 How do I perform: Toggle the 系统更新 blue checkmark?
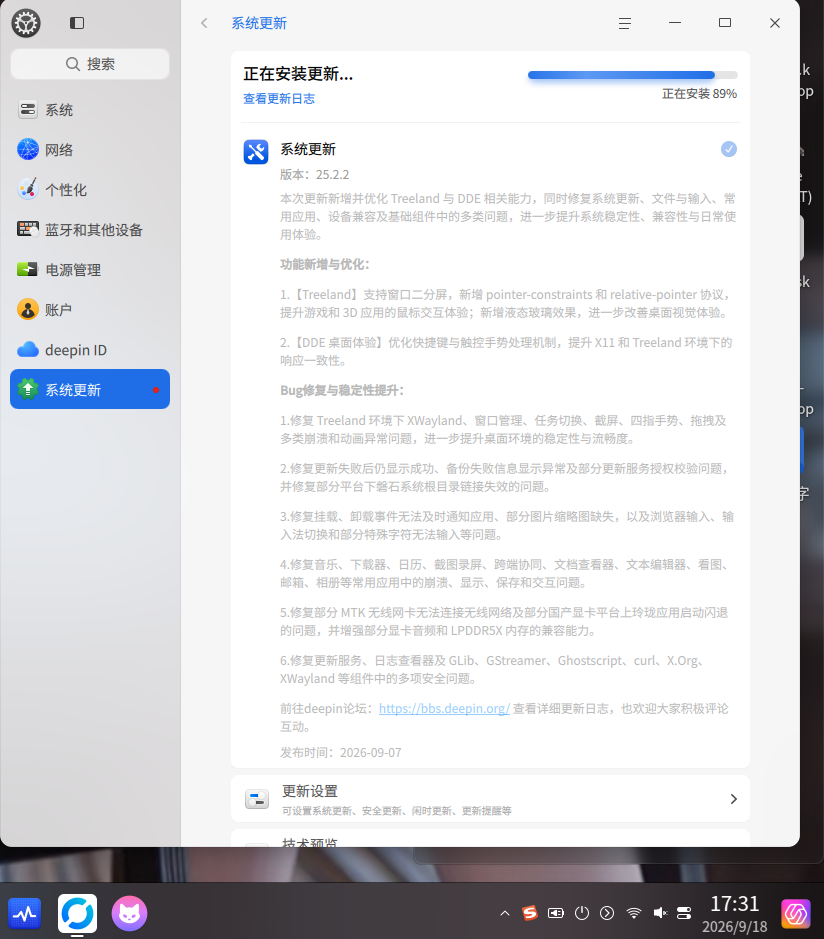(729, 149)
